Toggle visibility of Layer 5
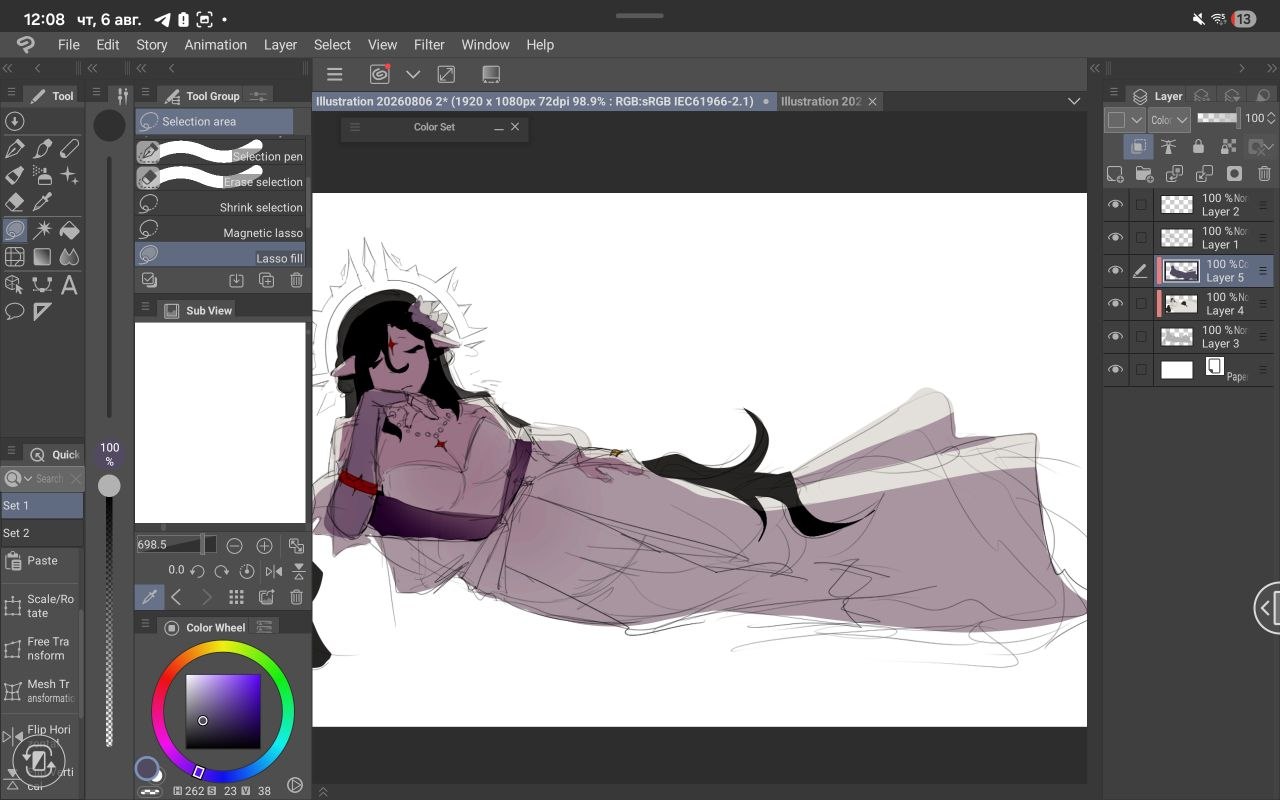 click(x=1115, y=271)
